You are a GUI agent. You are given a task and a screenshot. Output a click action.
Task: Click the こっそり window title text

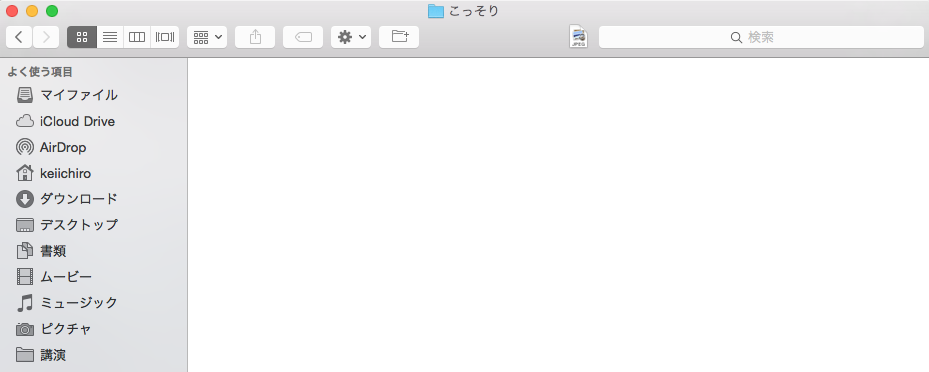pyautogui.click(x=473, y=11)
